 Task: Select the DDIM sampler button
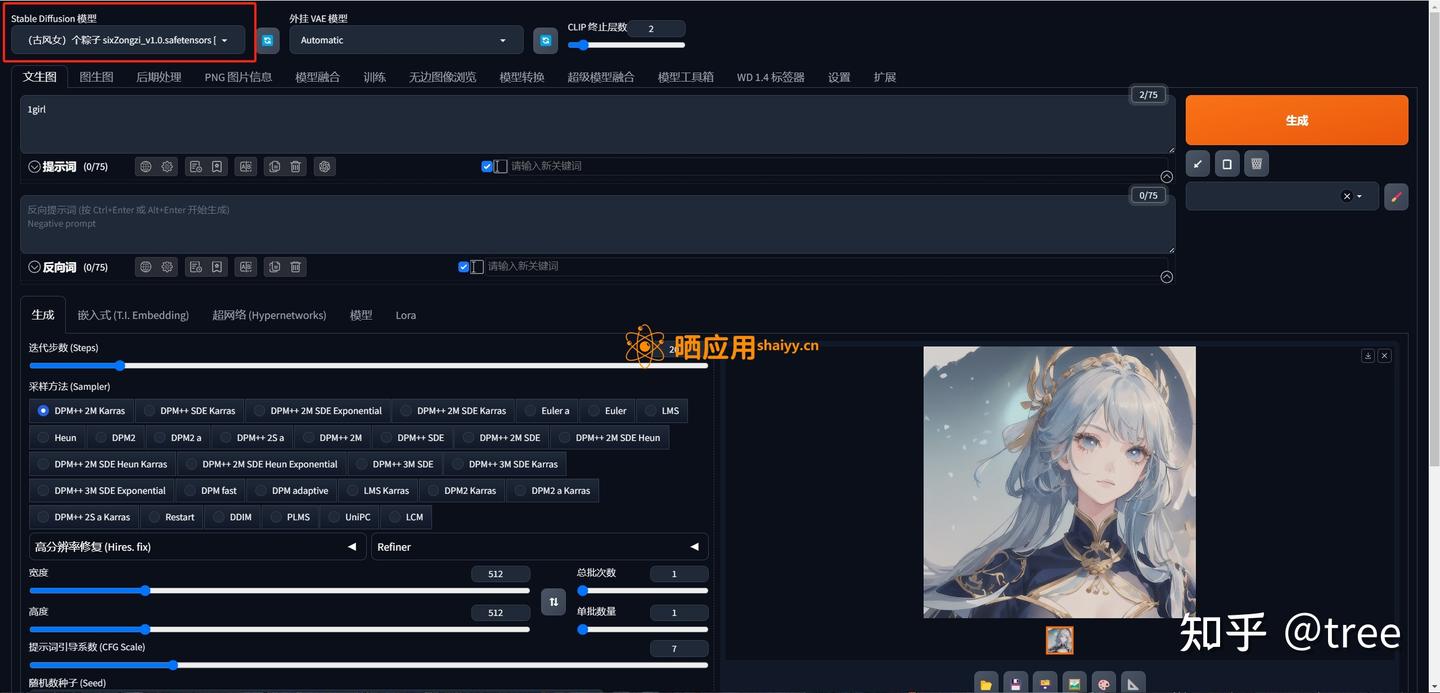click(231, 517)
